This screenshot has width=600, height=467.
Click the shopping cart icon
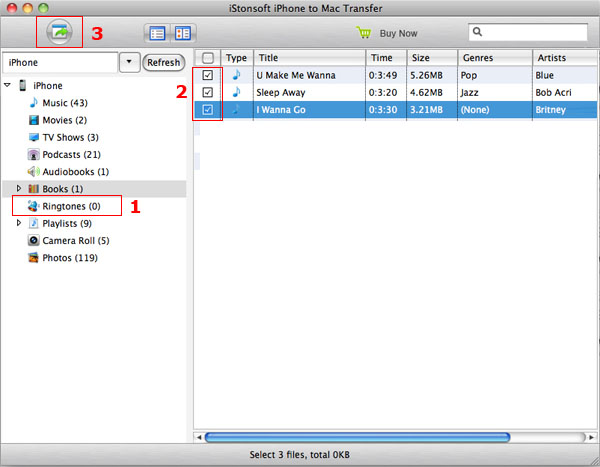point(364,33)
